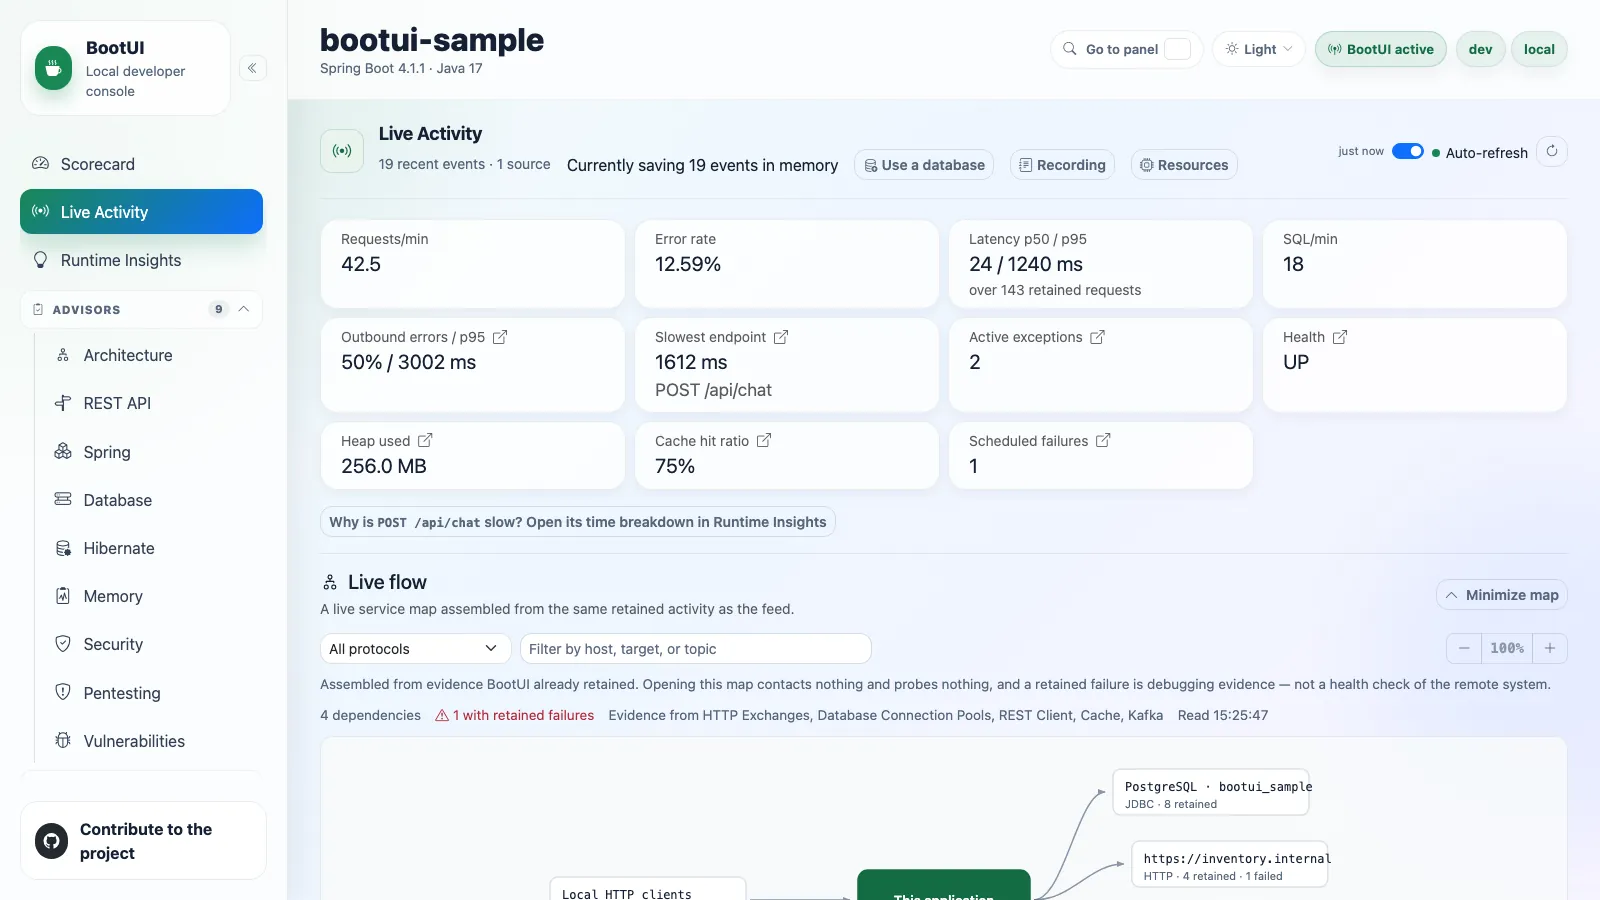Open Runtime Insights in the sidebar
Screen dimensions: 1600x900
(141, 260)
